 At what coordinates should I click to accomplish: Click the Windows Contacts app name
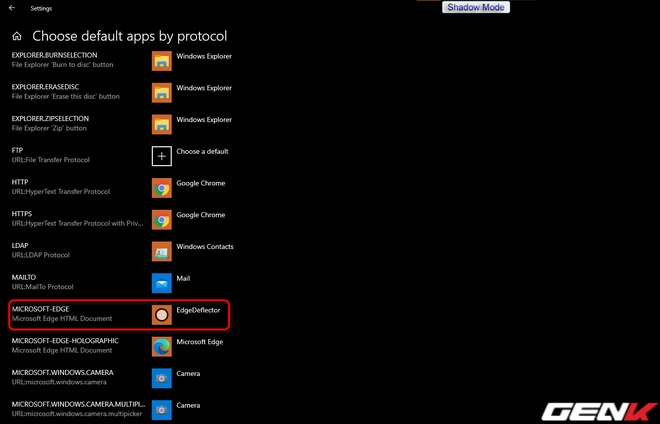point(205,247)
